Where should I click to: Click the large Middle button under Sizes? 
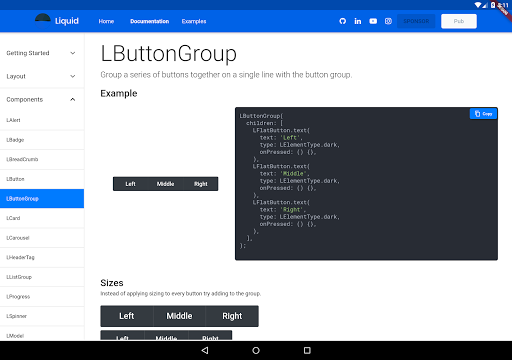pos(179,316)
